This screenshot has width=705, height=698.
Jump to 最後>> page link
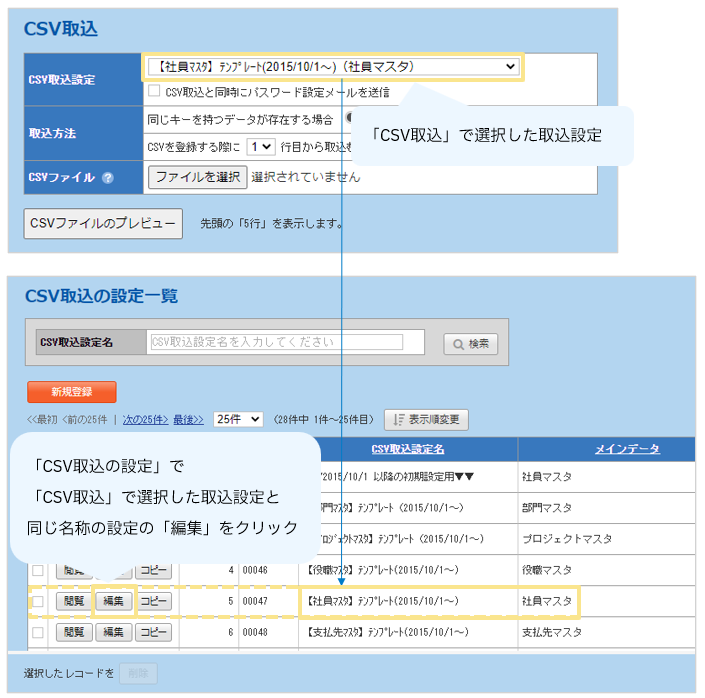pyautogui.click(x=188, y=420)
